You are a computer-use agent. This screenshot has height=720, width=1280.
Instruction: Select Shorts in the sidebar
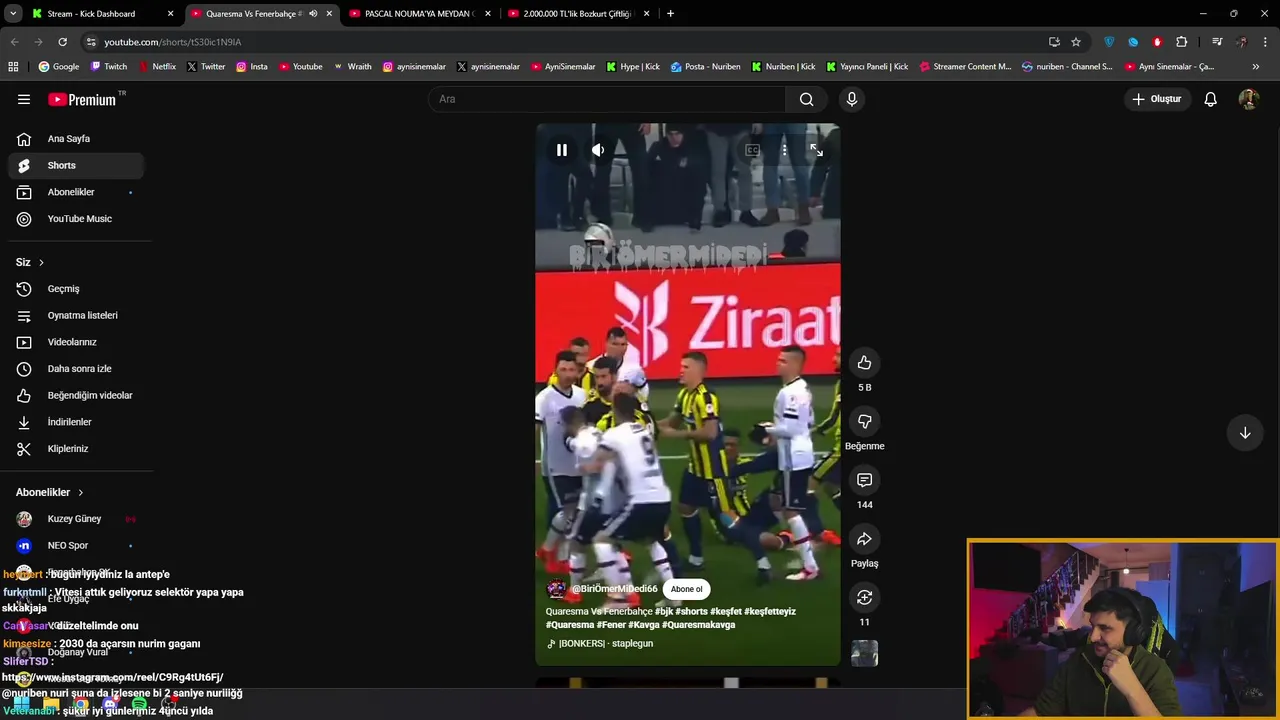click(76, 165)
